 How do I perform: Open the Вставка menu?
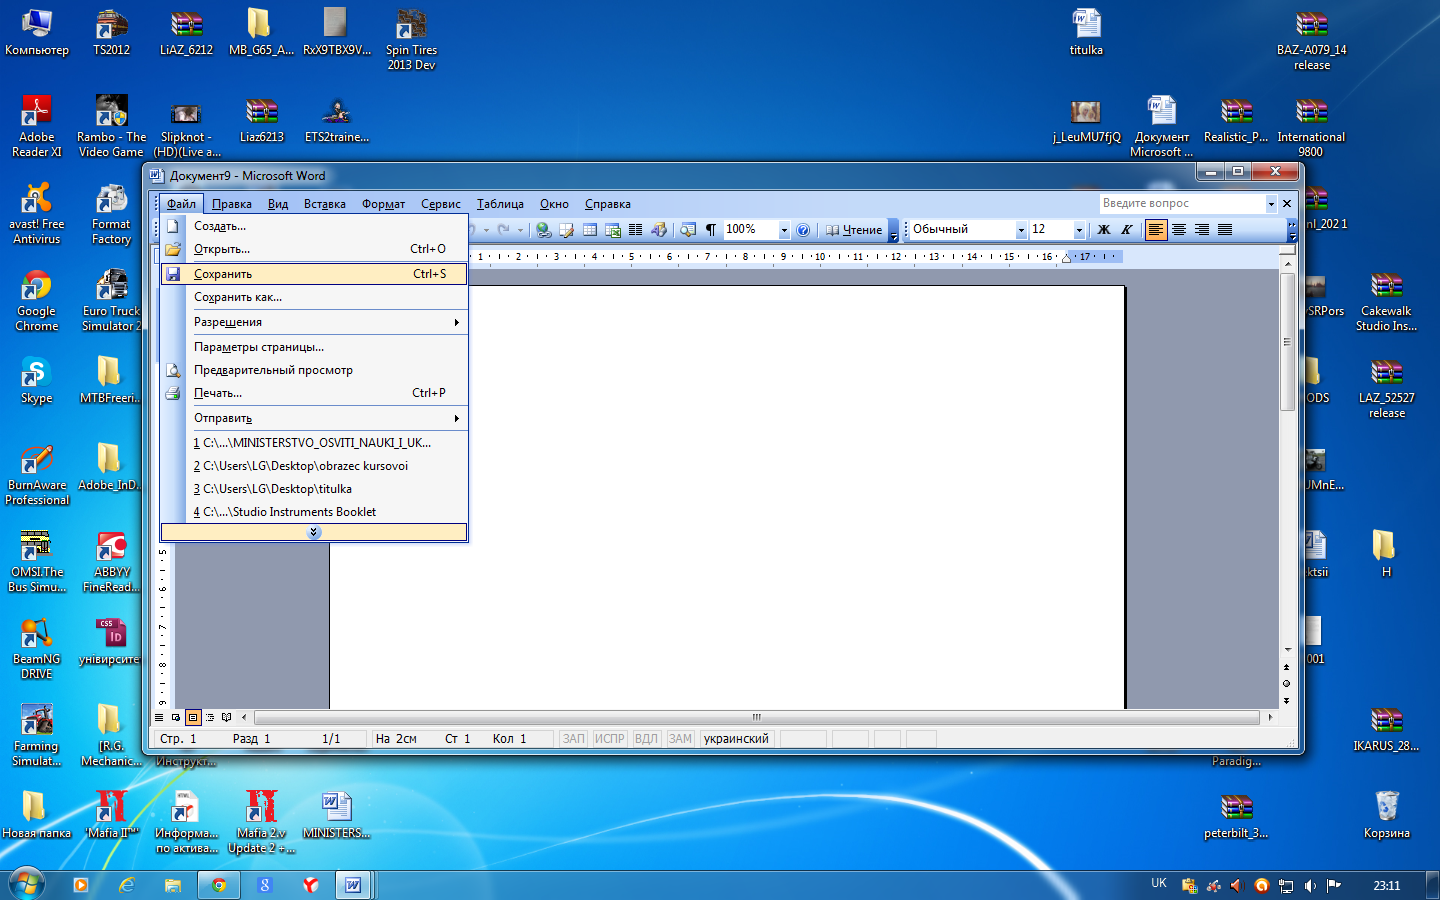point(325,204)
